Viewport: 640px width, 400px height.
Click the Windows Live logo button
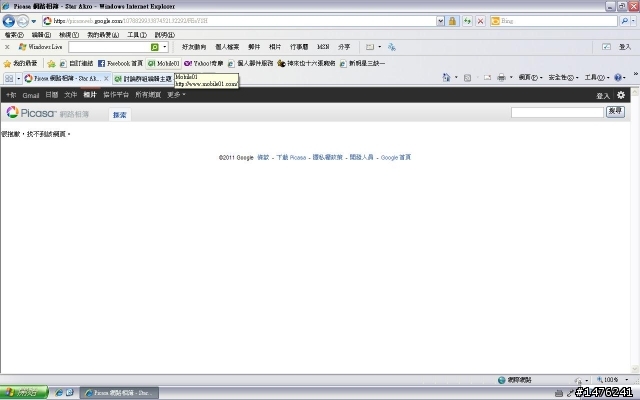(x=40, y=47)
